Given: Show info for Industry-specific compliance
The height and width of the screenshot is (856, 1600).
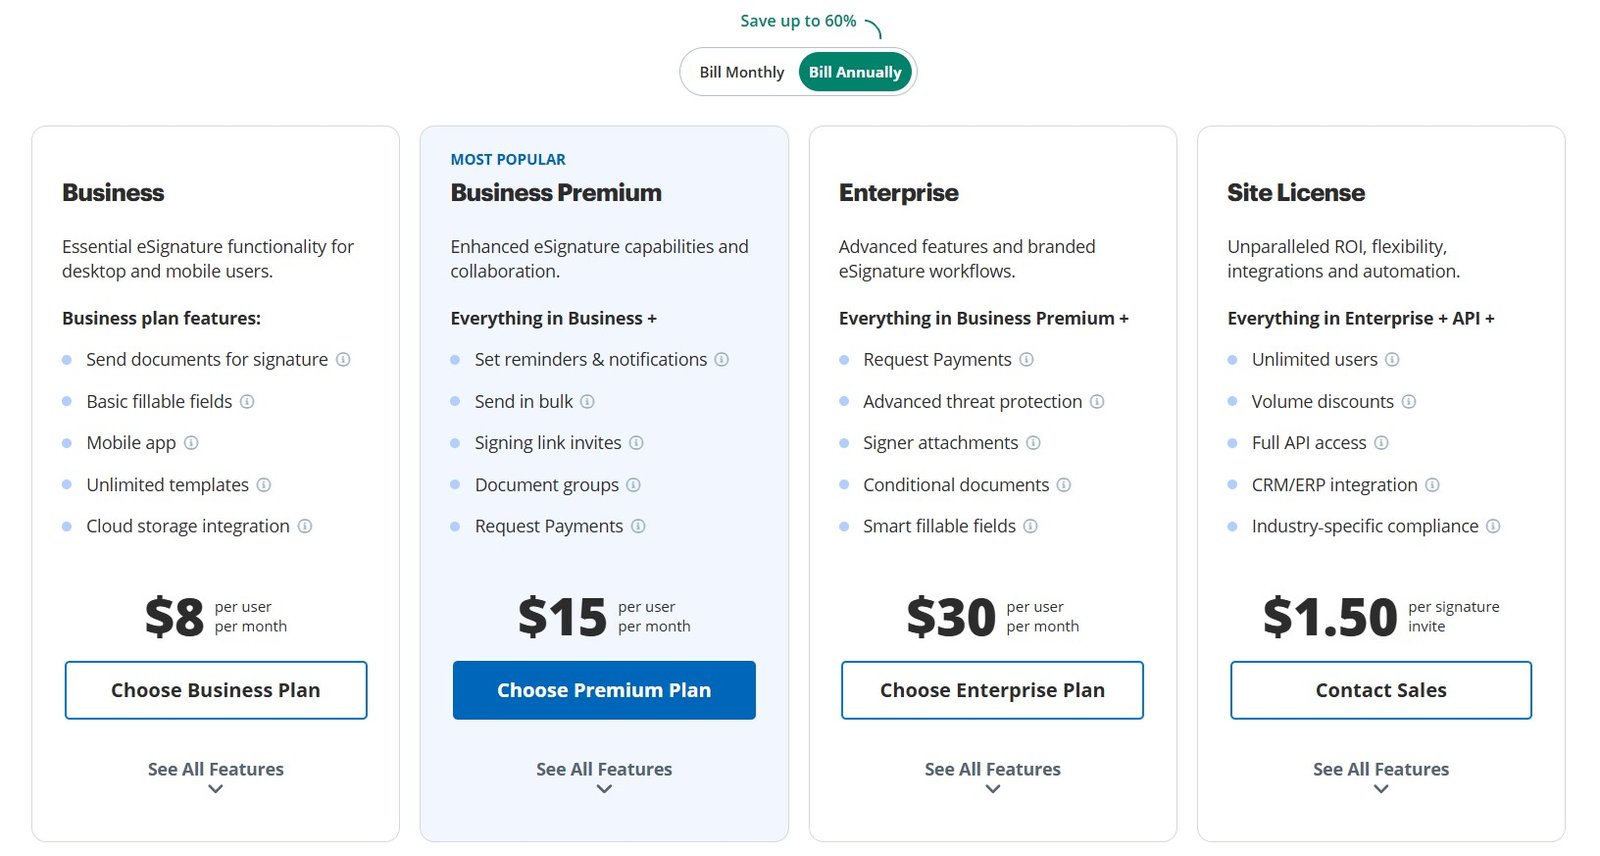Looking at the screenshot, I should [1493, 526].
